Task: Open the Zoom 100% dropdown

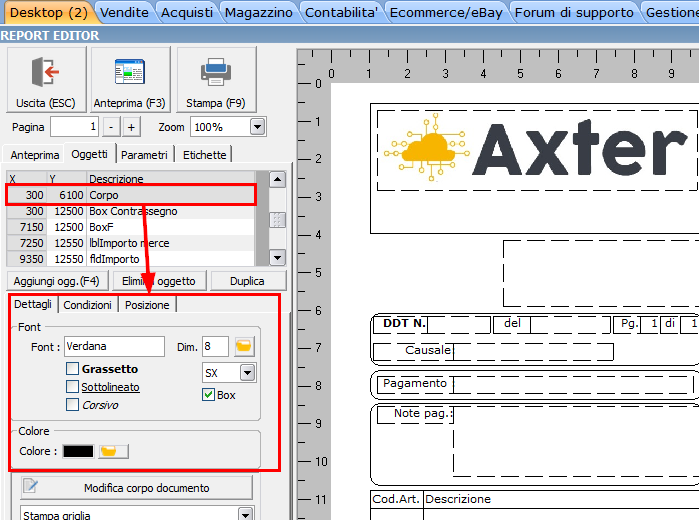Action: tap(257, 127)
